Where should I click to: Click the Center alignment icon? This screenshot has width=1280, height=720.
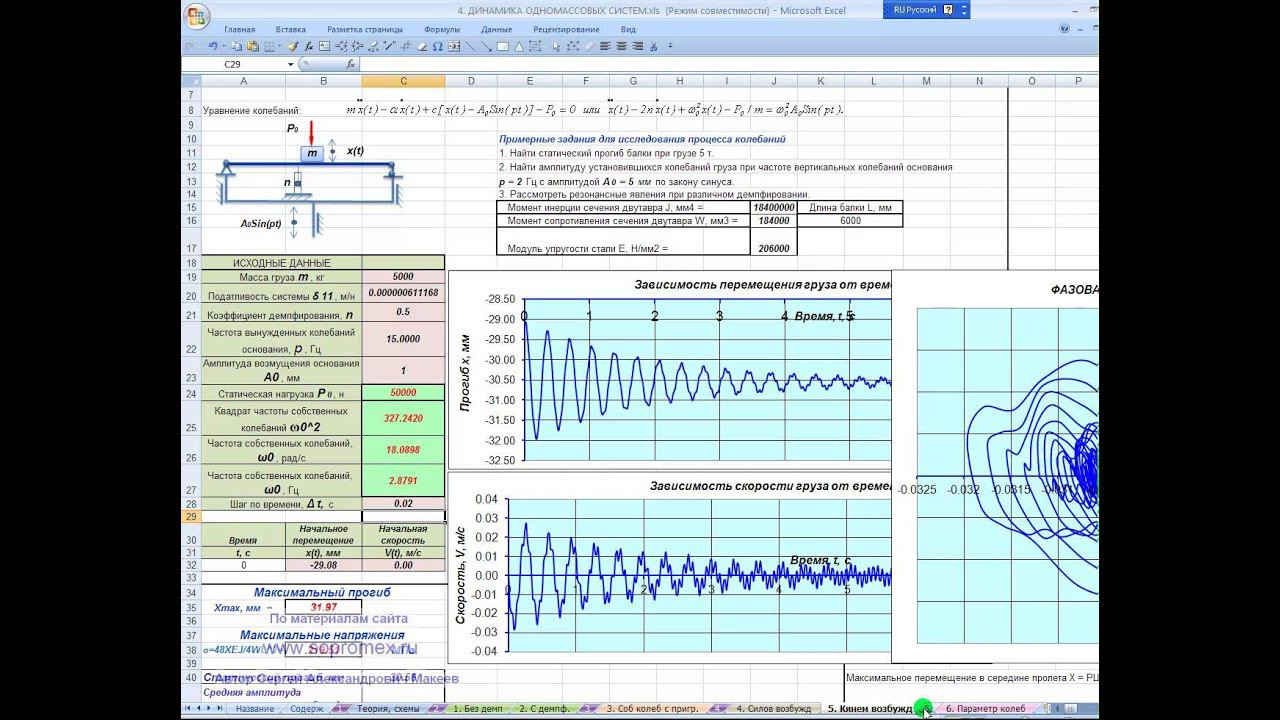point(621,46)
